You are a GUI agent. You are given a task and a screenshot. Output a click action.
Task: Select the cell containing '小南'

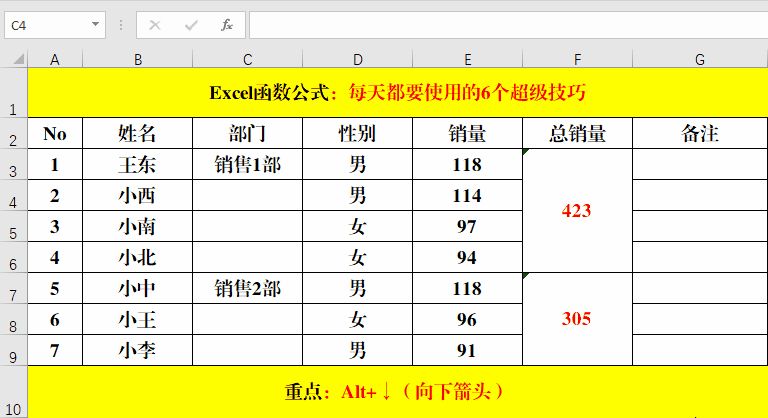pos(138,226)
